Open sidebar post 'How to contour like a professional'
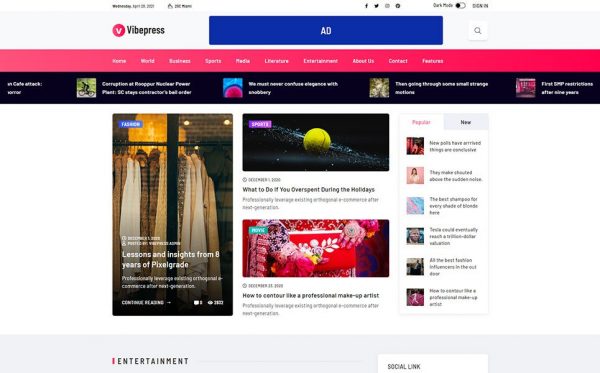 click(453, 297)
